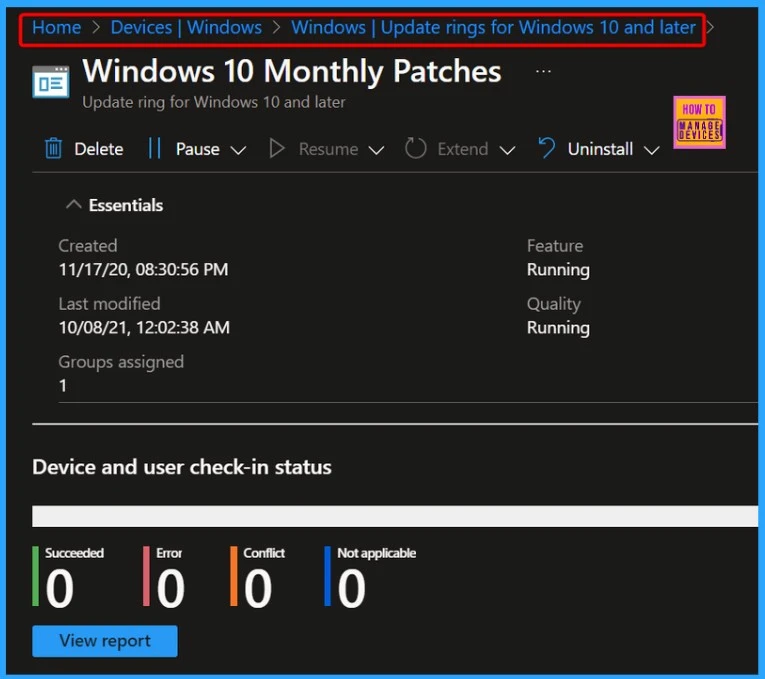Select the created date 11/17/20, 08:30:56 PM
Viewport: 765px width, 679px height.
click(x=143, y=269)
